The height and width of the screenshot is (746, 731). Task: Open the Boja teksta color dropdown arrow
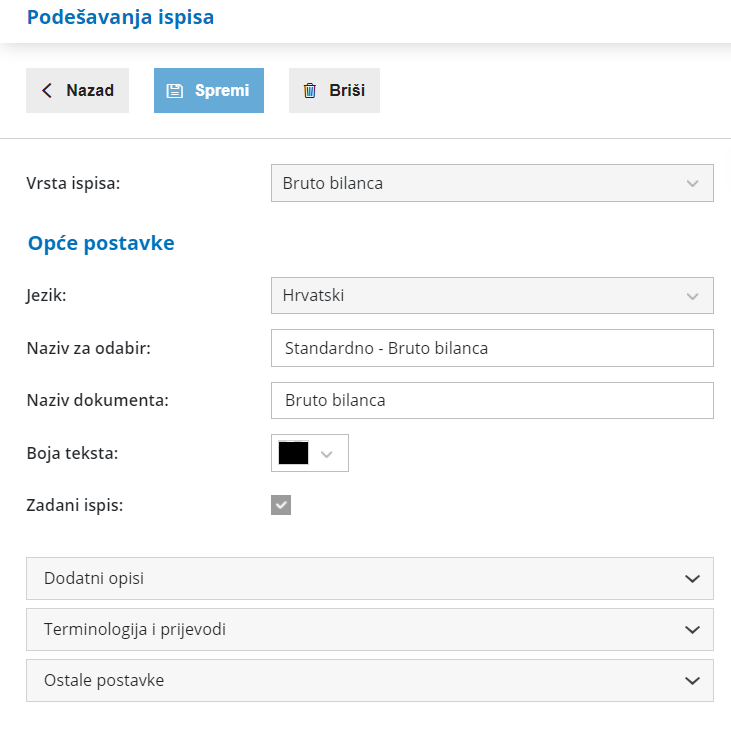coord(326,453)
